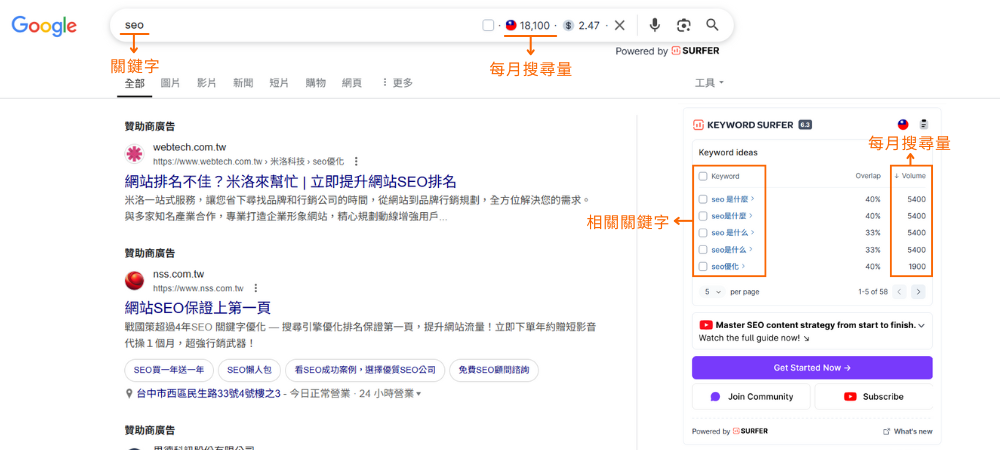Click the Subscribe button

874,396
